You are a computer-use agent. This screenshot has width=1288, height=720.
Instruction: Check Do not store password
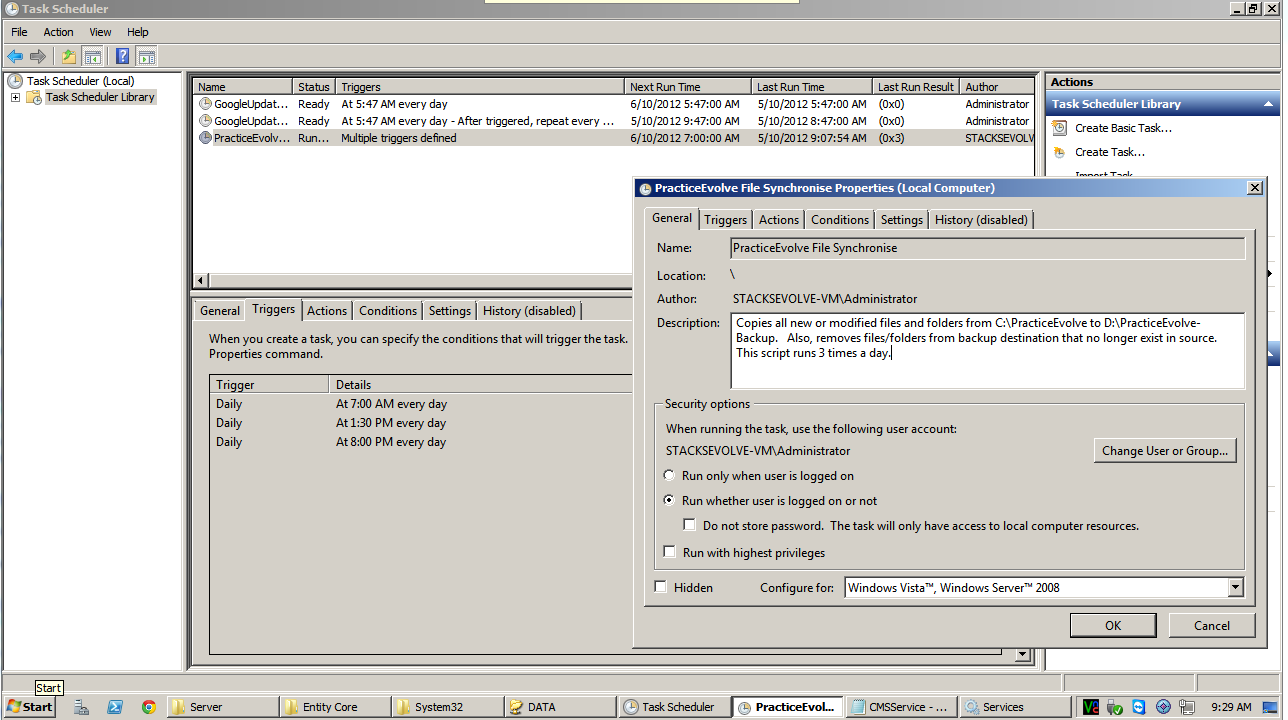coord(689,525)
